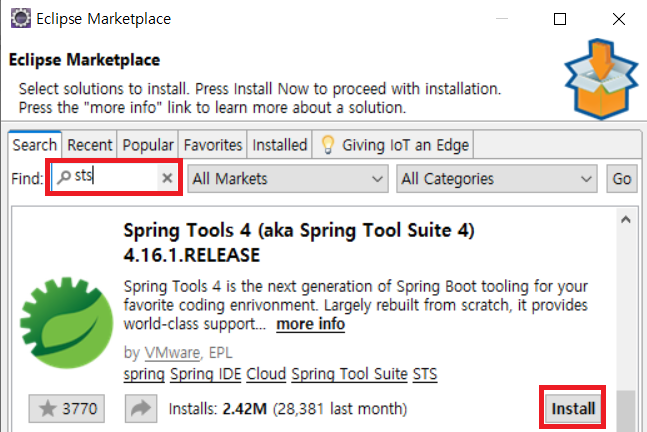Click the Cloud tag link
647x432 pixels.
(266, 374)
